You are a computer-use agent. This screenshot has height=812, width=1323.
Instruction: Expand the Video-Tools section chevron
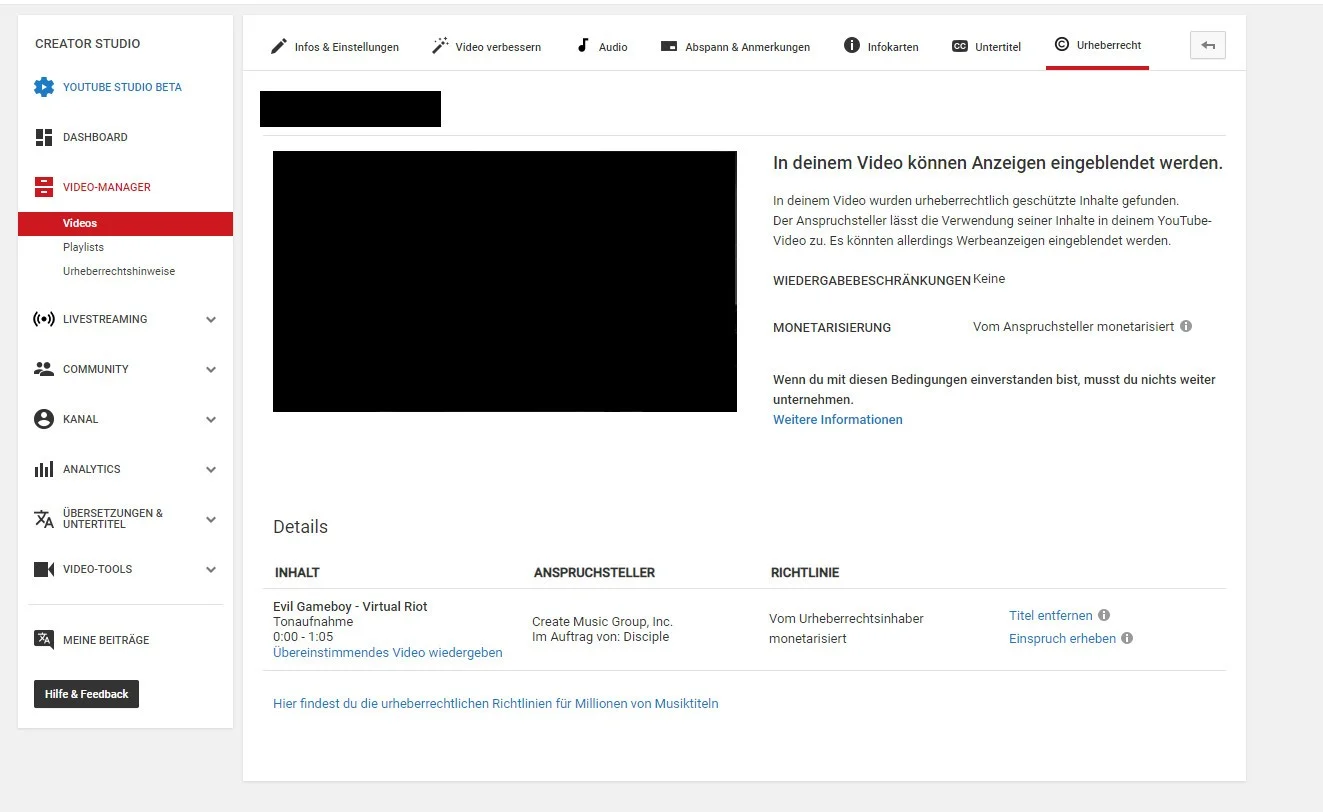point(211,570)
